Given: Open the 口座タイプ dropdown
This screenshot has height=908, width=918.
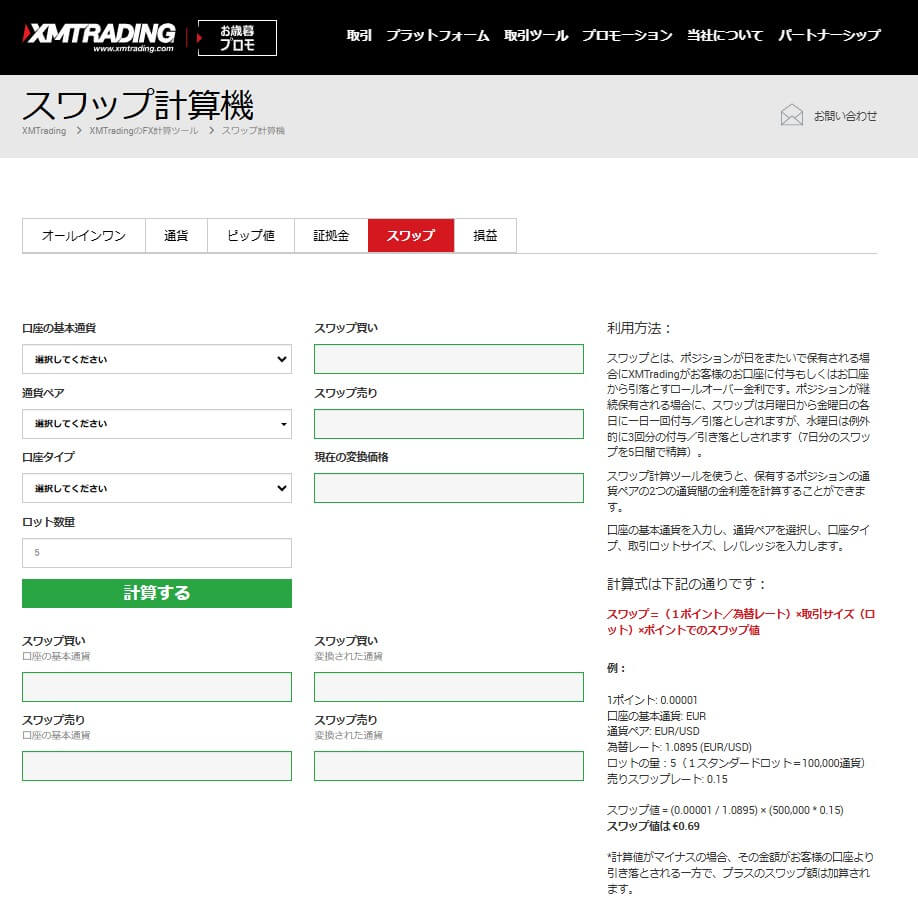Looking at the screenshot, I should pos(156,488).
